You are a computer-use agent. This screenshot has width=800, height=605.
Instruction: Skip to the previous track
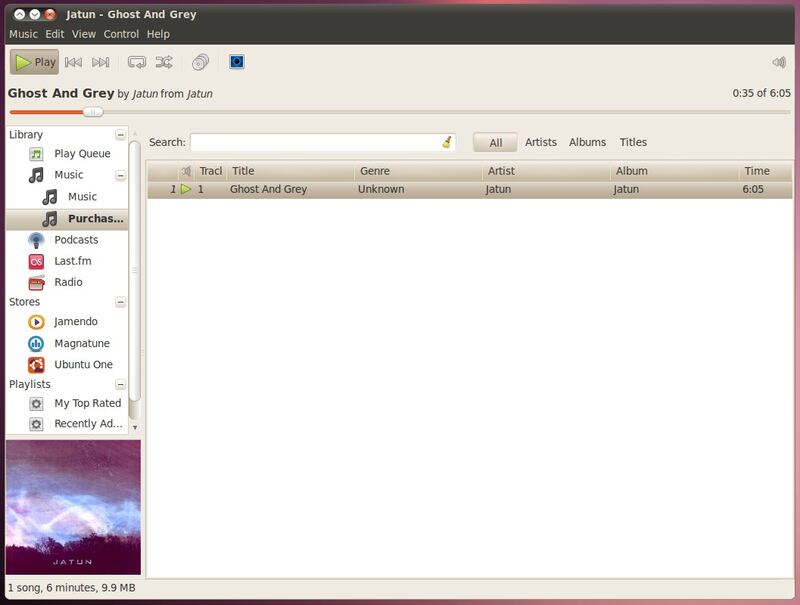coord(73,62)
